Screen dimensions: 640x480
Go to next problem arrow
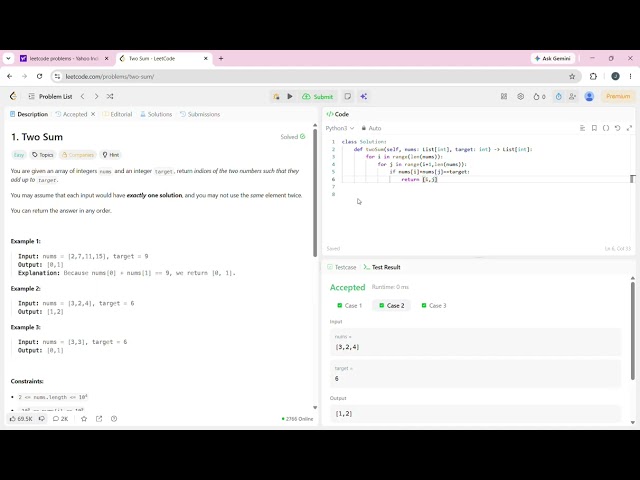pos(96,96)
